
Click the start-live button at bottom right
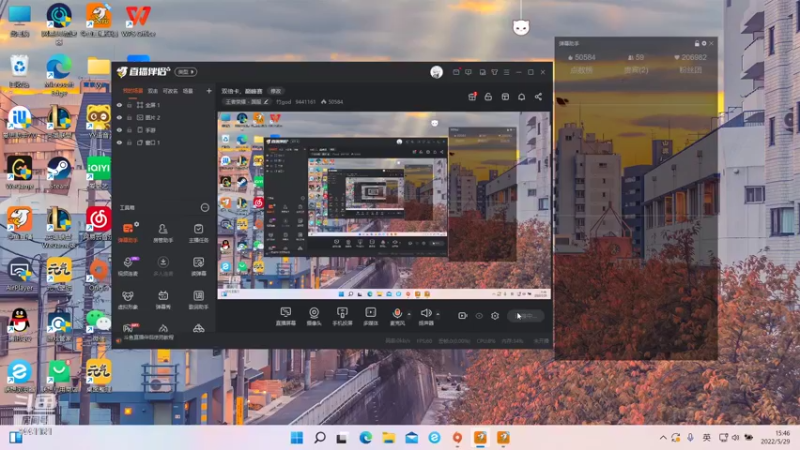[x=525, y=316]
